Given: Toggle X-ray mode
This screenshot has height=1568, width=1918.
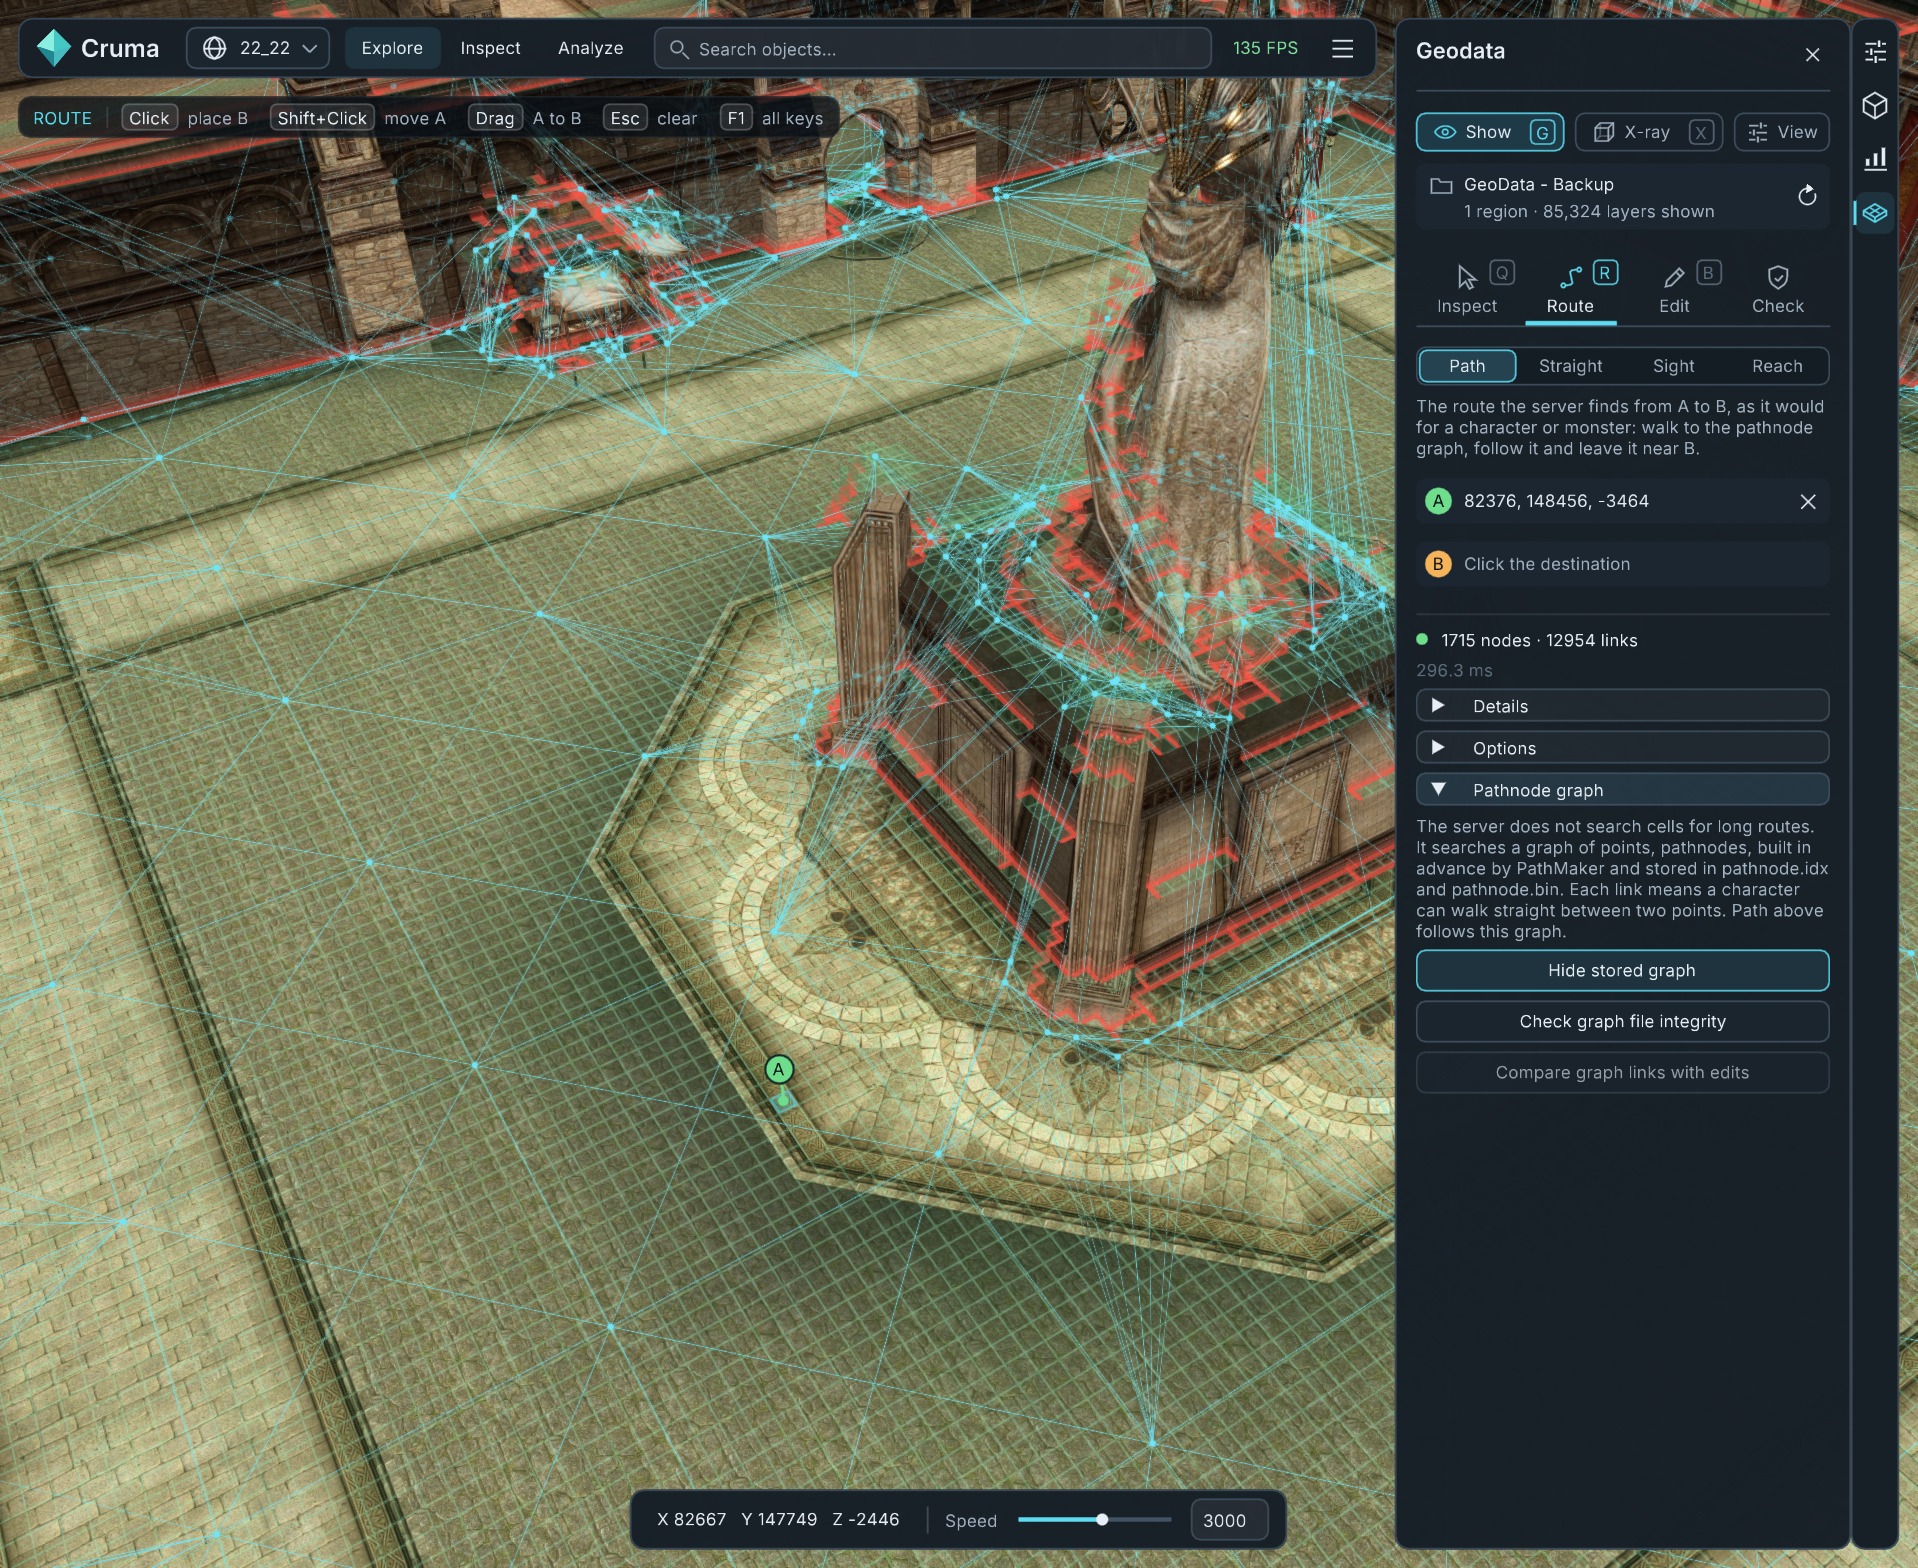Looking at the screenshot, I should (1648, 132).
